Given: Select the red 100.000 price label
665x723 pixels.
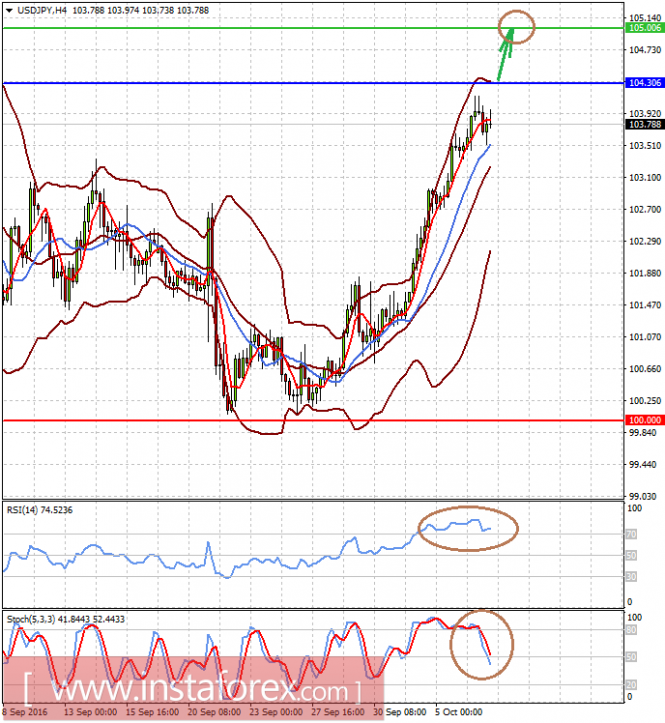Looking at the screenshot, I should coord(644,420).
